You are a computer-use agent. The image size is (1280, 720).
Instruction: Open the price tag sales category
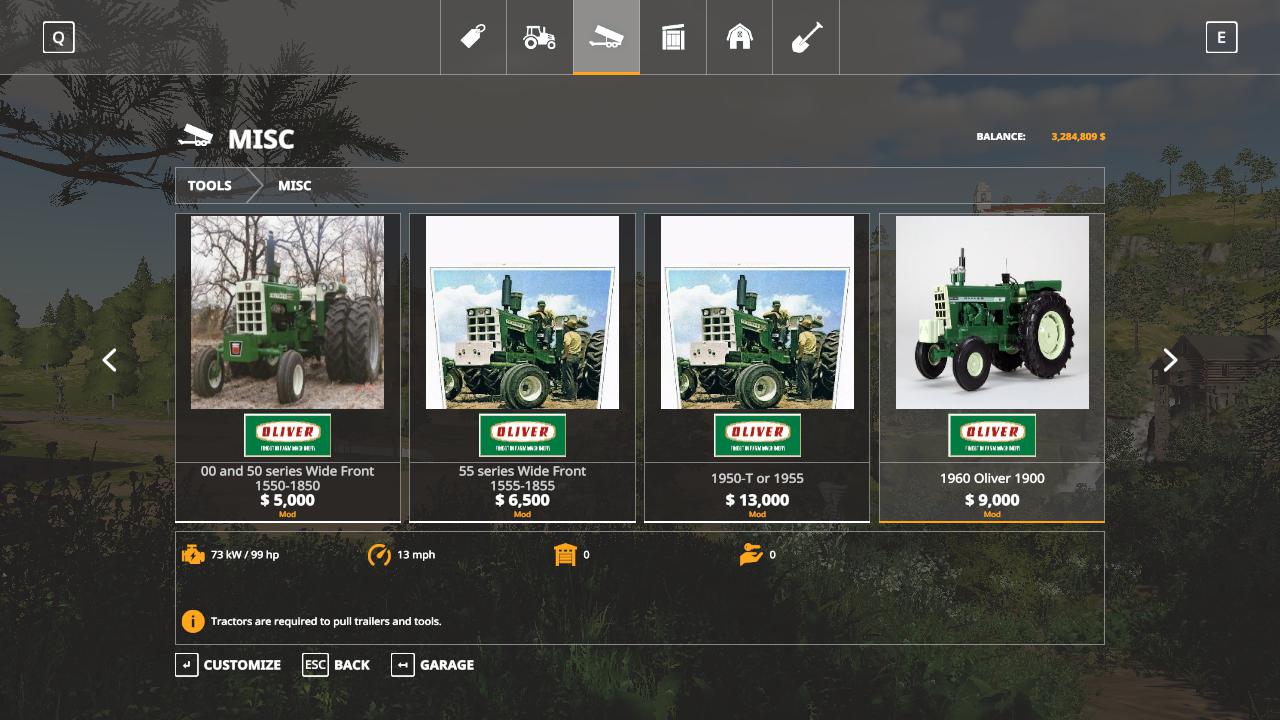(473, 37)
